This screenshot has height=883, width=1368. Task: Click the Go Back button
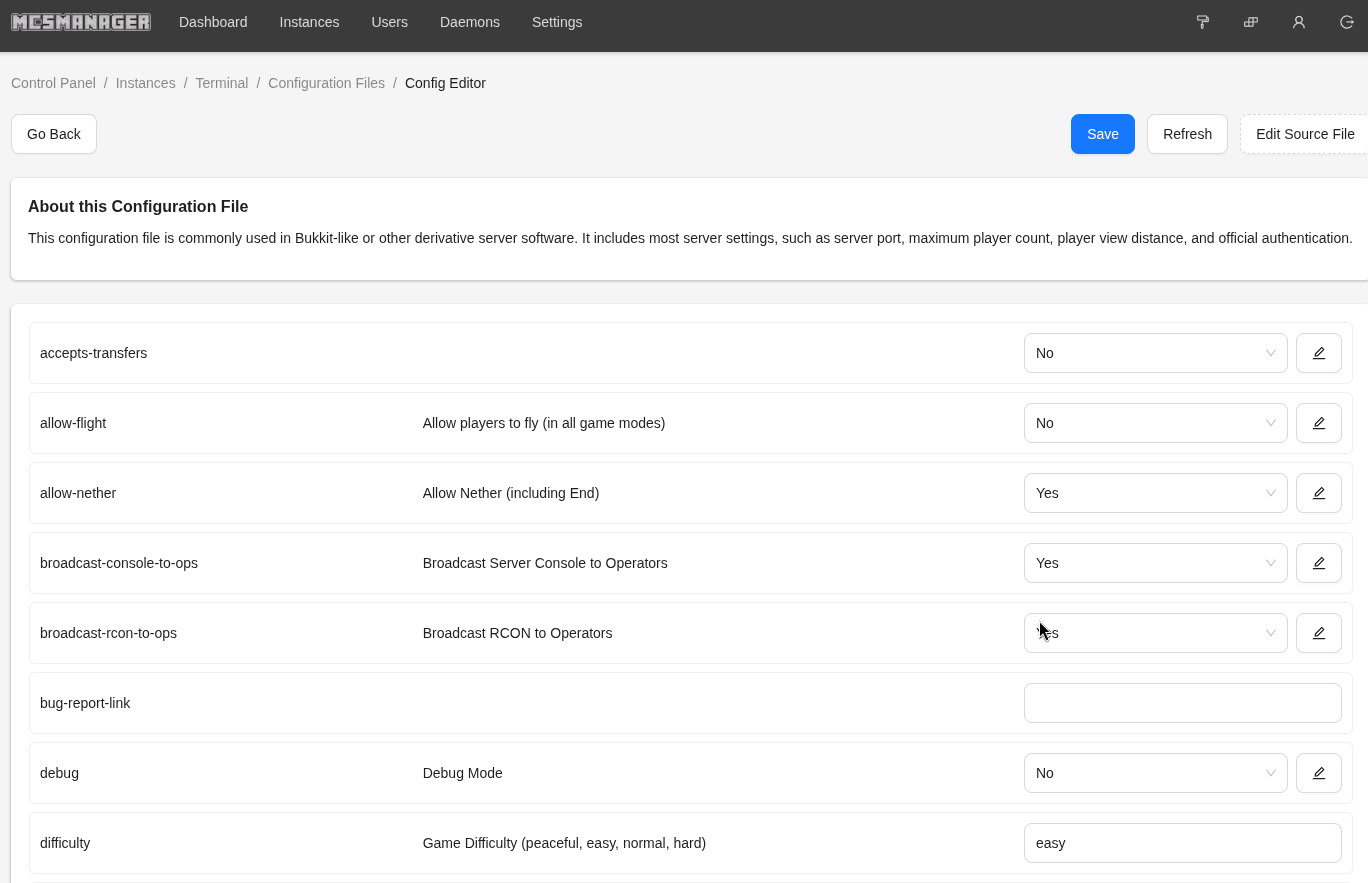click(54, 134)
